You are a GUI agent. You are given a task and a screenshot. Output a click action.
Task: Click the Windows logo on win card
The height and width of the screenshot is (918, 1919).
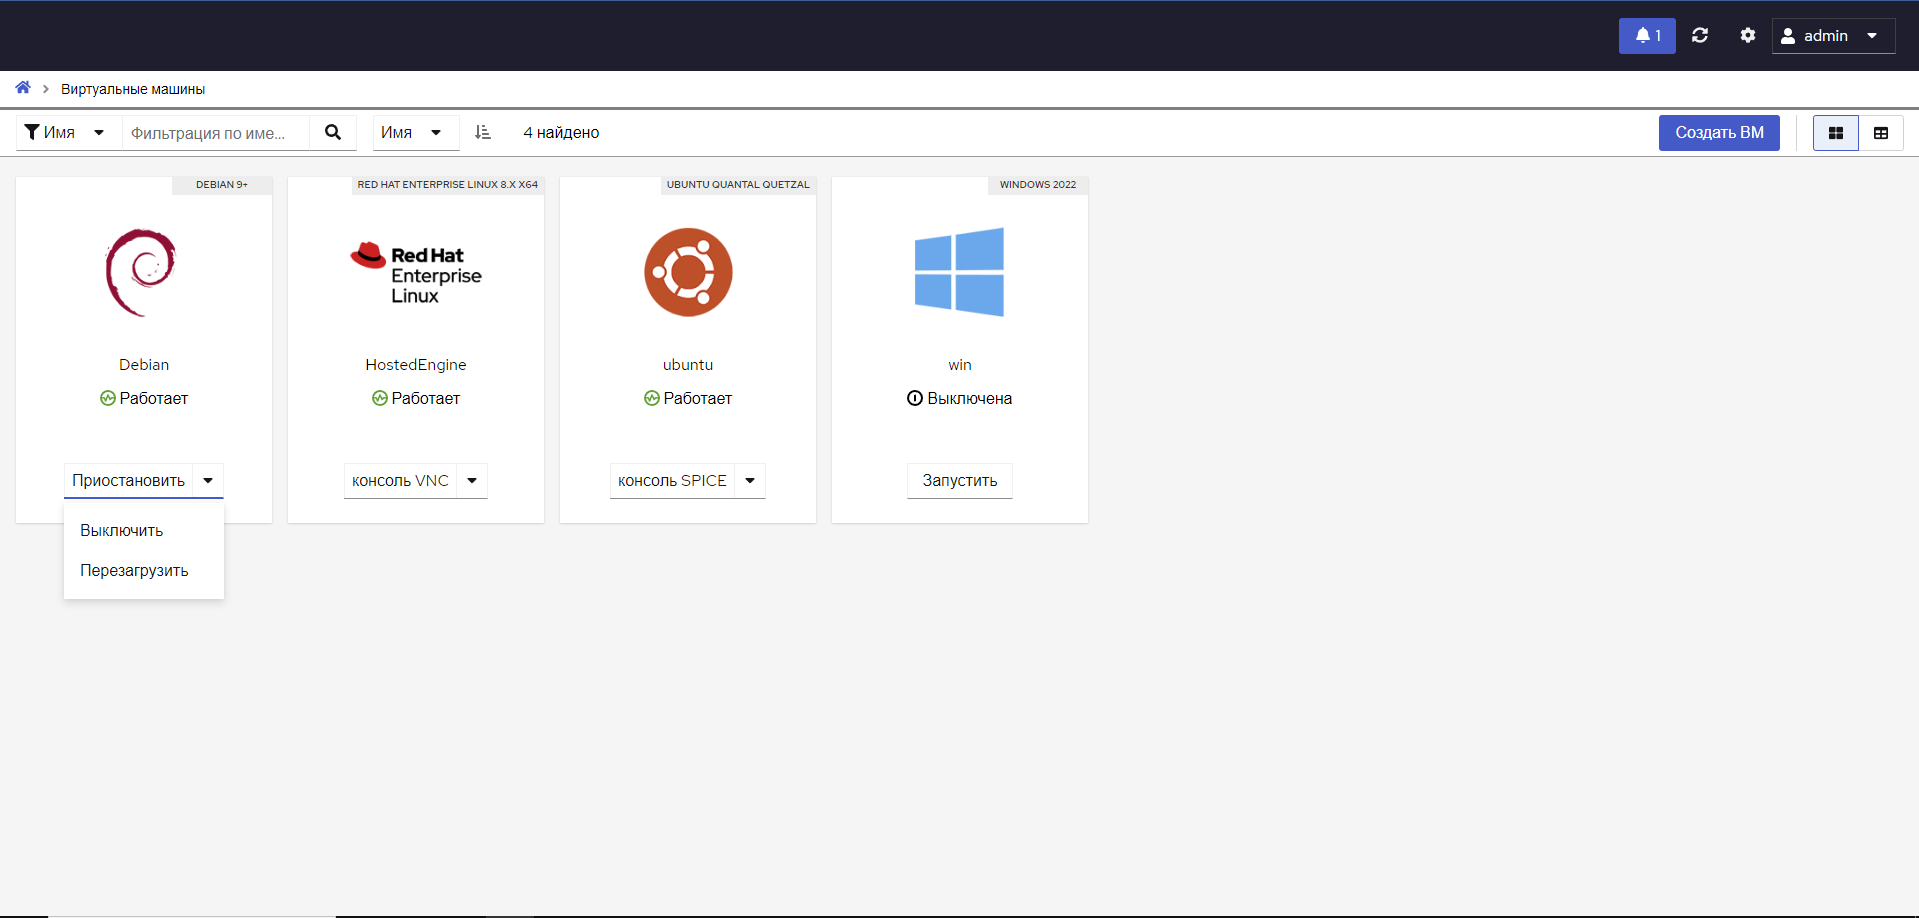959,272
